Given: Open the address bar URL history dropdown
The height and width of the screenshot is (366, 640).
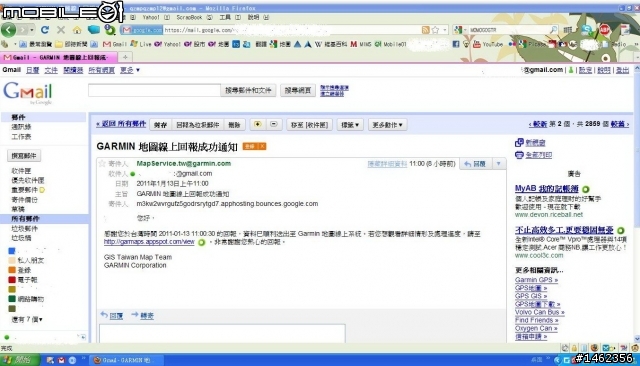Looking at the screenshot, I should (444, 30).
